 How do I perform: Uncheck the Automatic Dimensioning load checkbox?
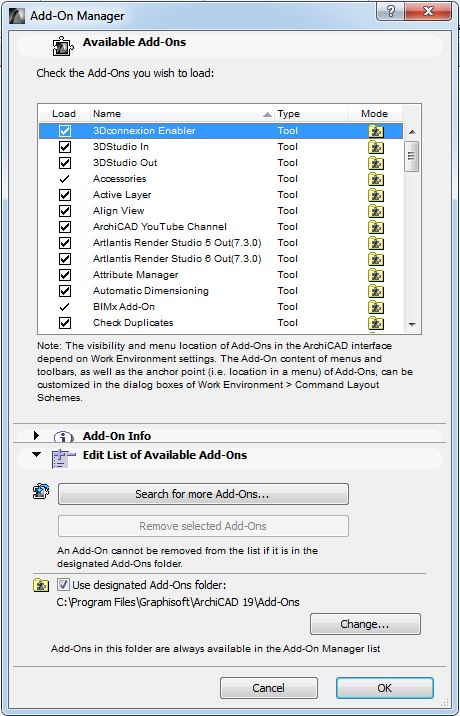pyautogui.click(x=65, y=291)
